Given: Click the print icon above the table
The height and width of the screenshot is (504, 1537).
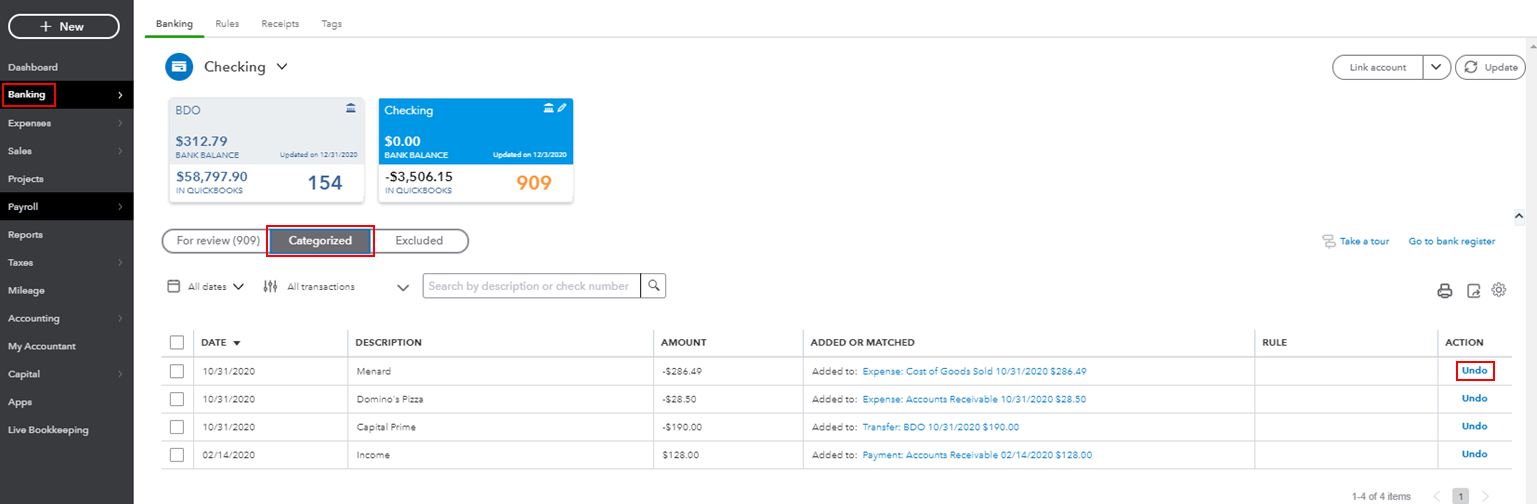Looking at the screenshot, I should pyautogui.click(x=1444, y=291).
